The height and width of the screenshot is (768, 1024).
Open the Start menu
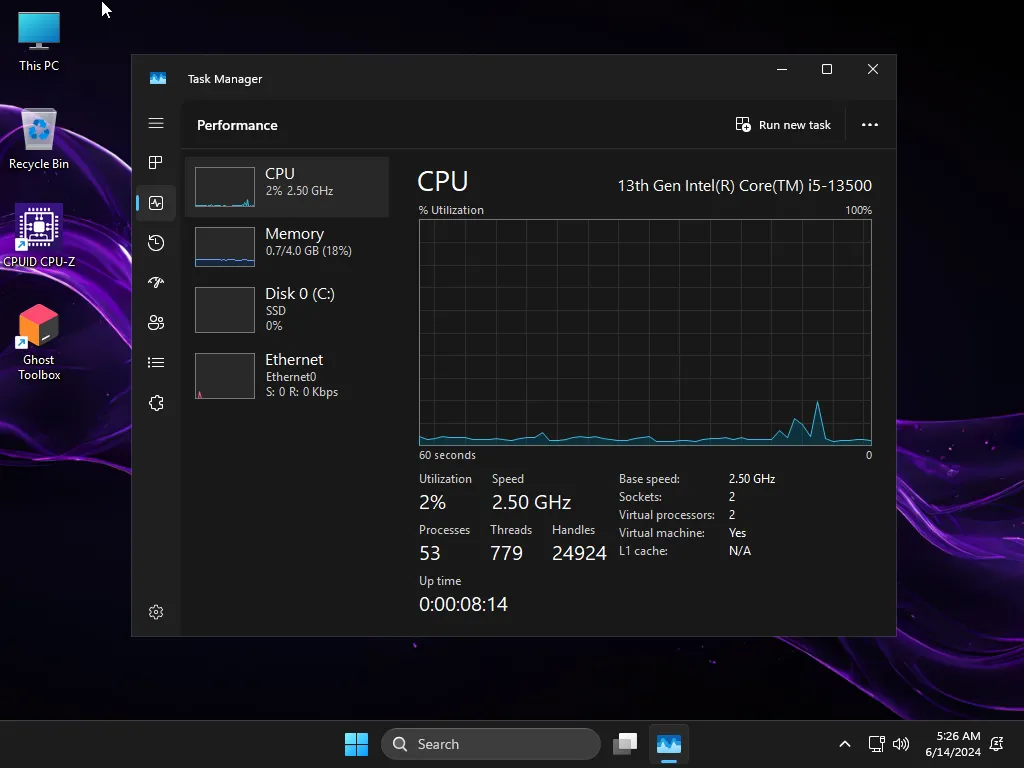tap(356, 744)
